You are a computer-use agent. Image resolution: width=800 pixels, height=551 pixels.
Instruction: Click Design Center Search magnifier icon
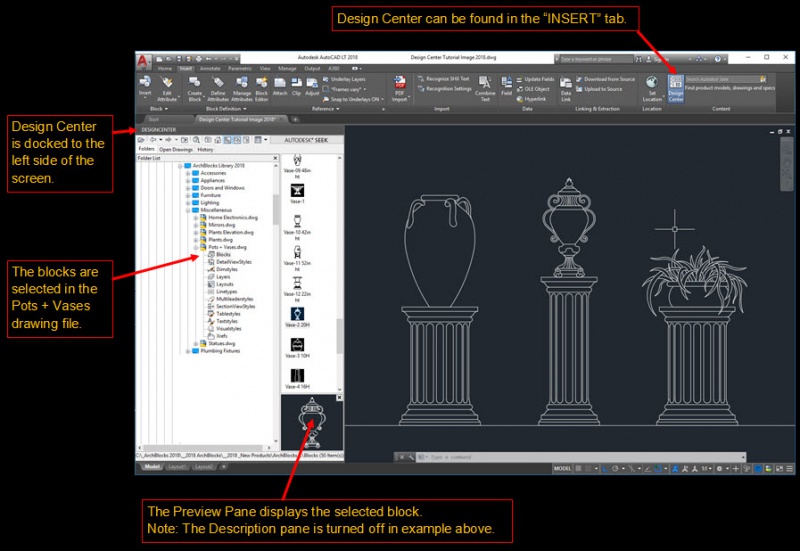[x=196, y=140]
